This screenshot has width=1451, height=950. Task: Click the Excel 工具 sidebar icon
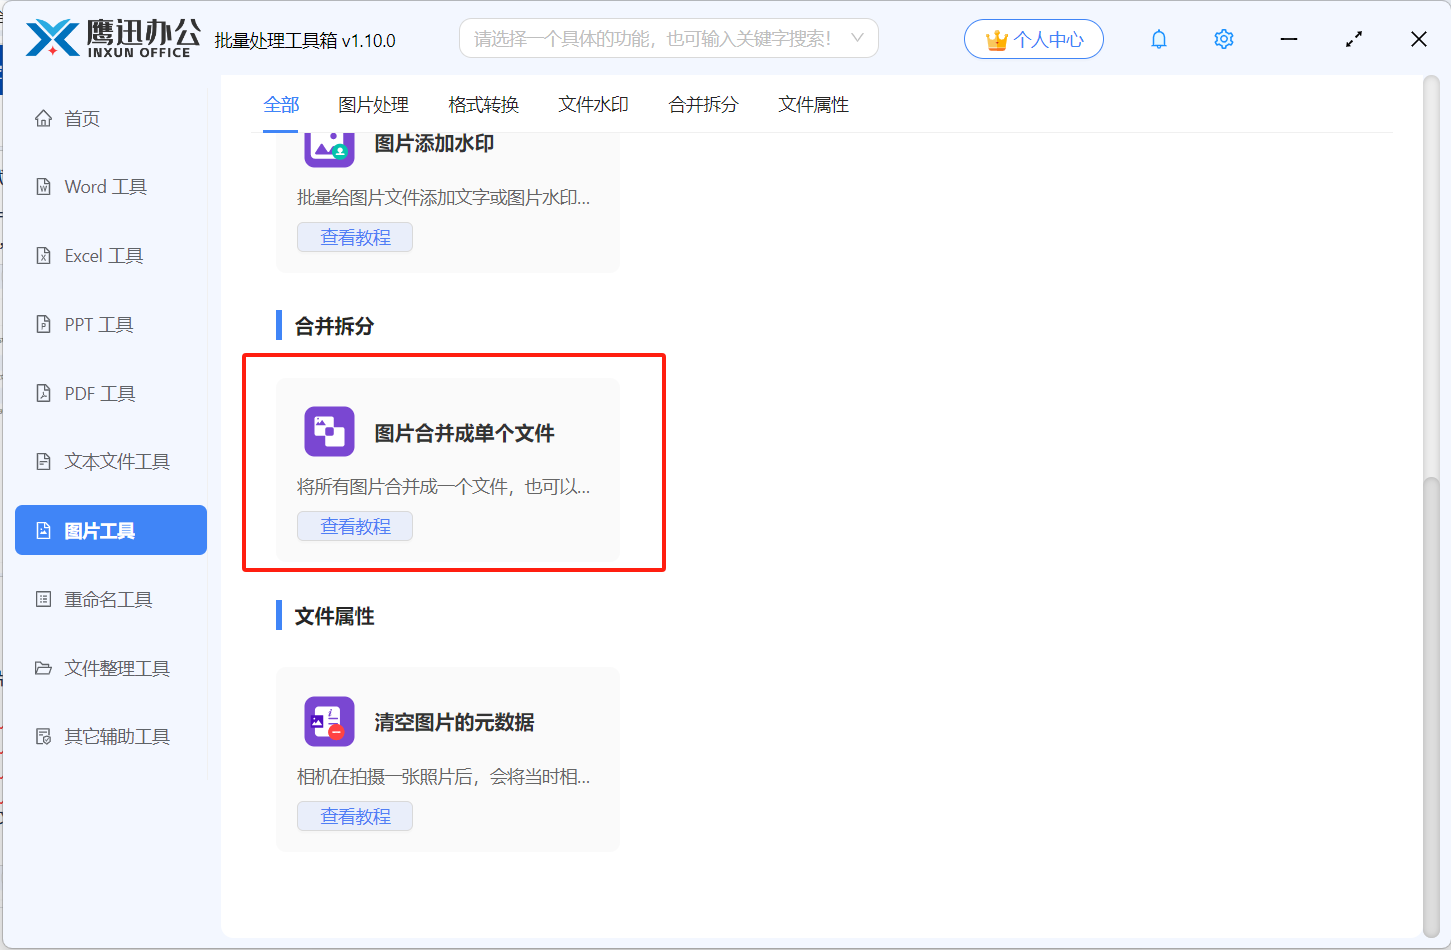pos(43,255)
